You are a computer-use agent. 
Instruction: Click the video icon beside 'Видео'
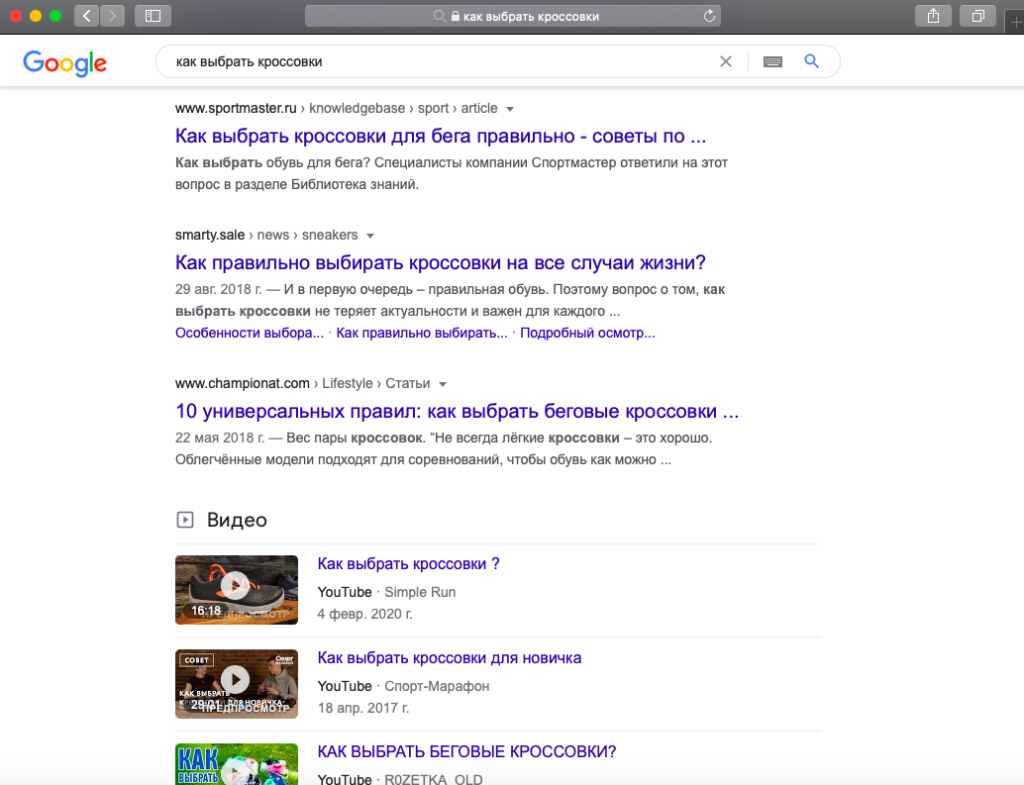(185, 520)
